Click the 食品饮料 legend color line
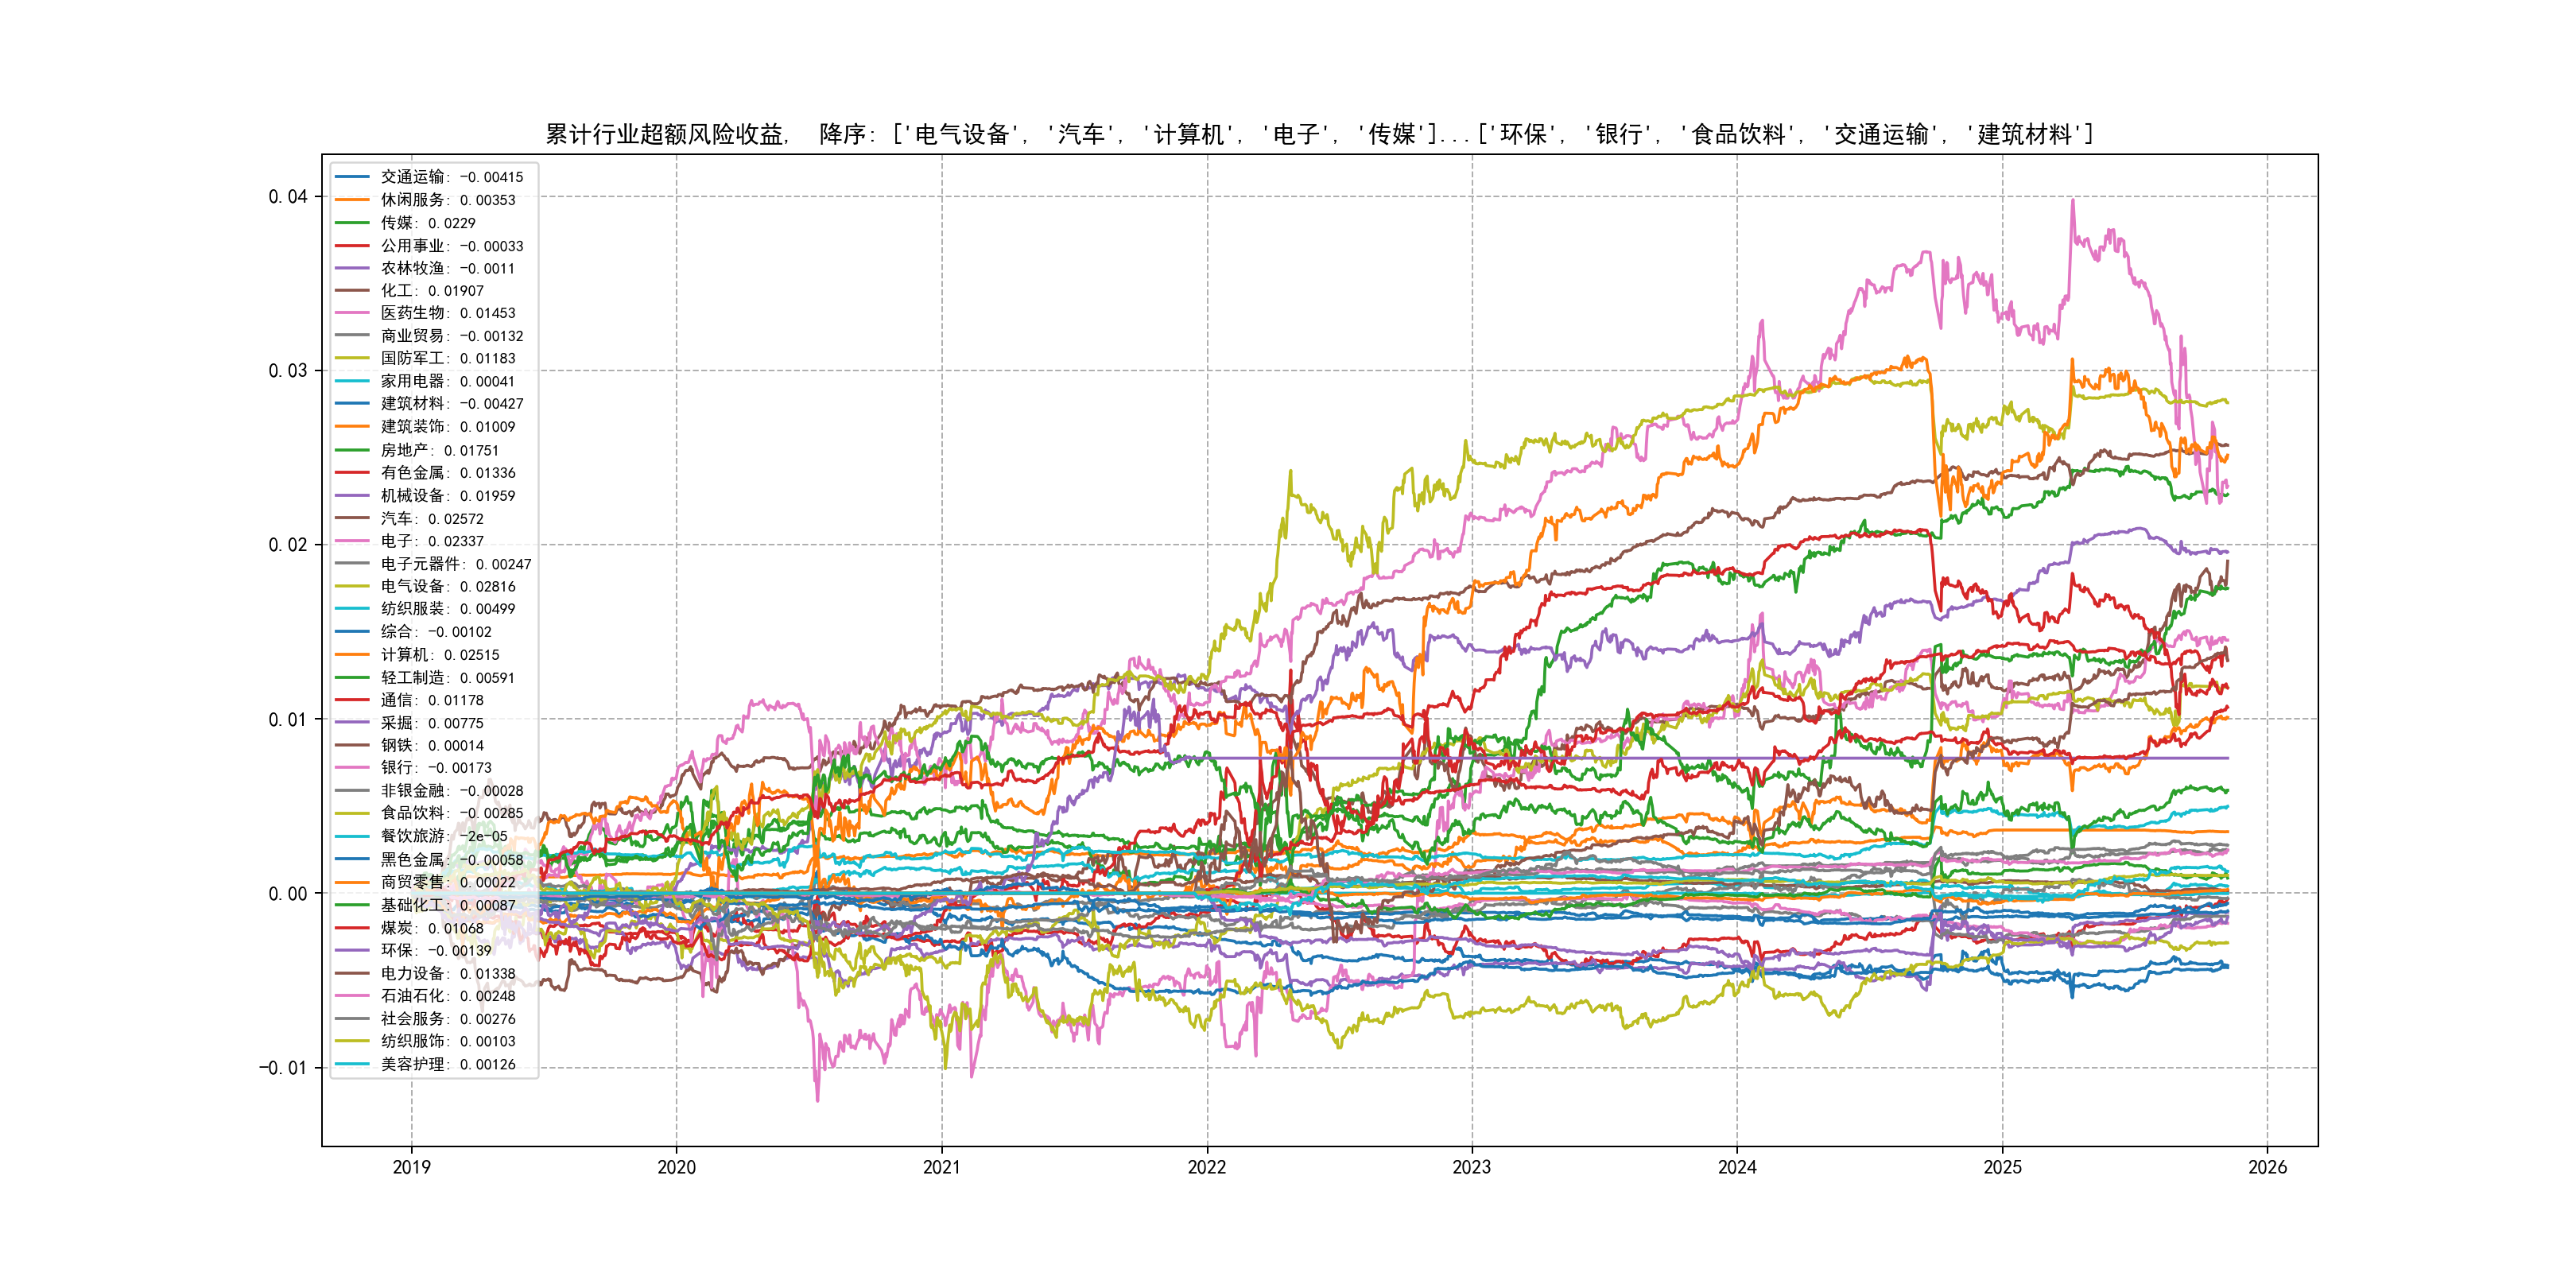2576x1288 pixels. pyautogui.click(x=352, y=813)
